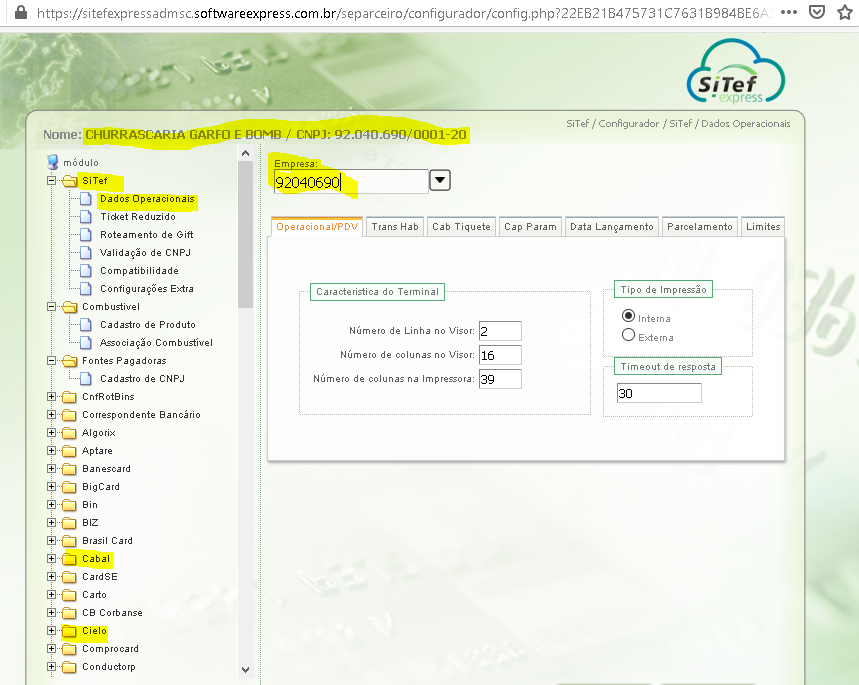859x685 pixels.
Task: Expand the Cielo tree node
Action: pos(51,630)
